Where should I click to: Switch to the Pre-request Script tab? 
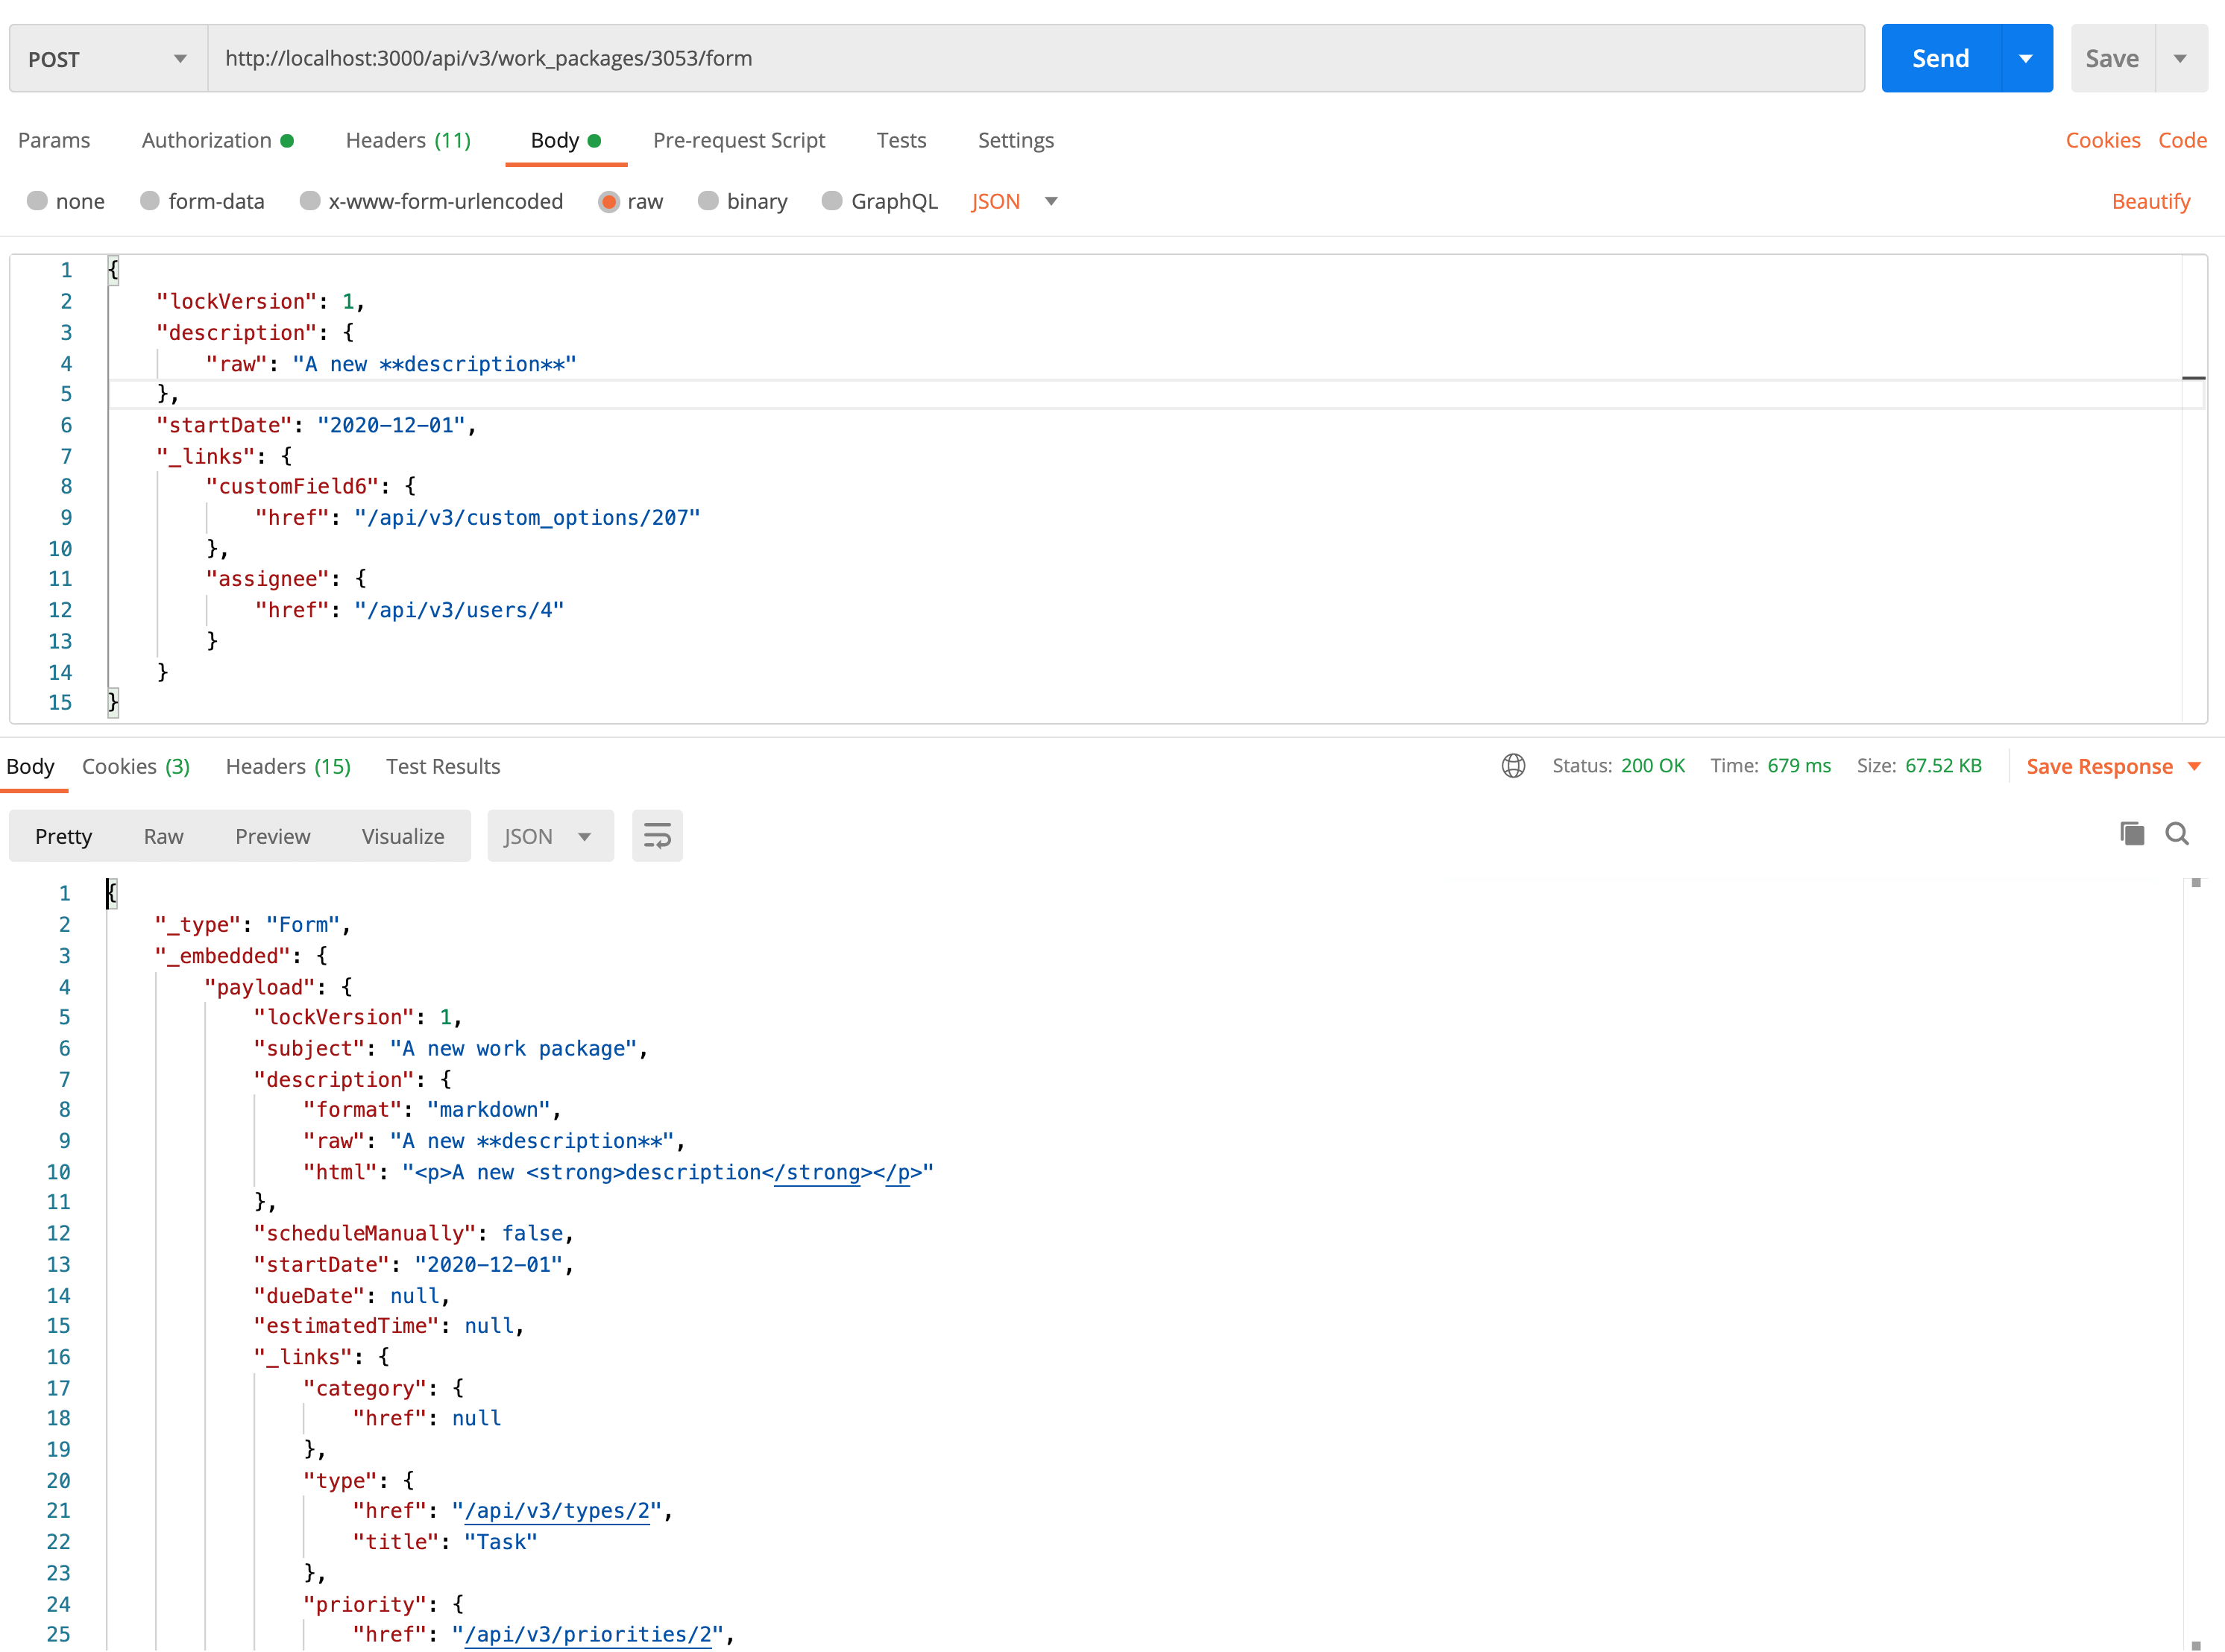[738, 140]
